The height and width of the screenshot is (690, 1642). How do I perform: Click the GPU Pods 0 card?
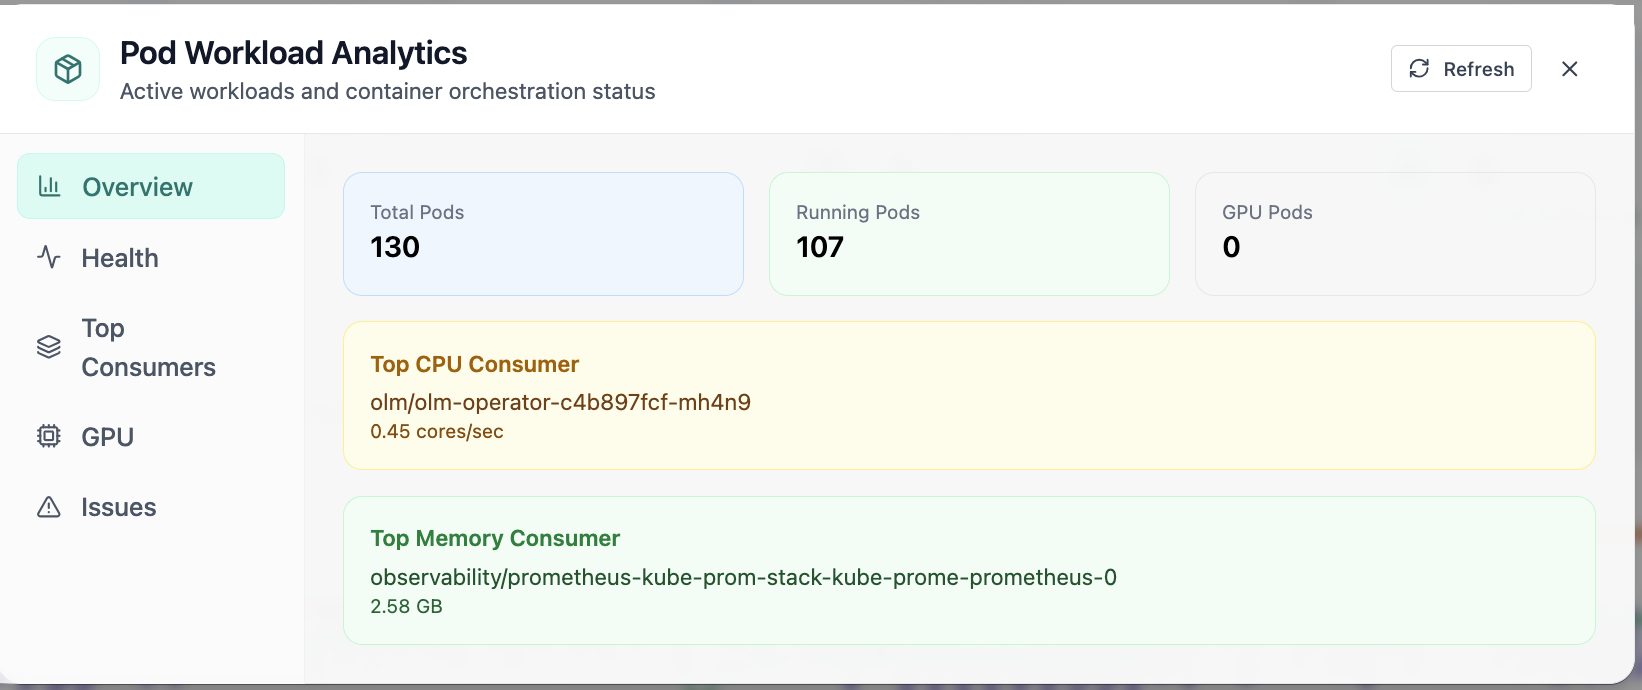tap(1395, 234)
